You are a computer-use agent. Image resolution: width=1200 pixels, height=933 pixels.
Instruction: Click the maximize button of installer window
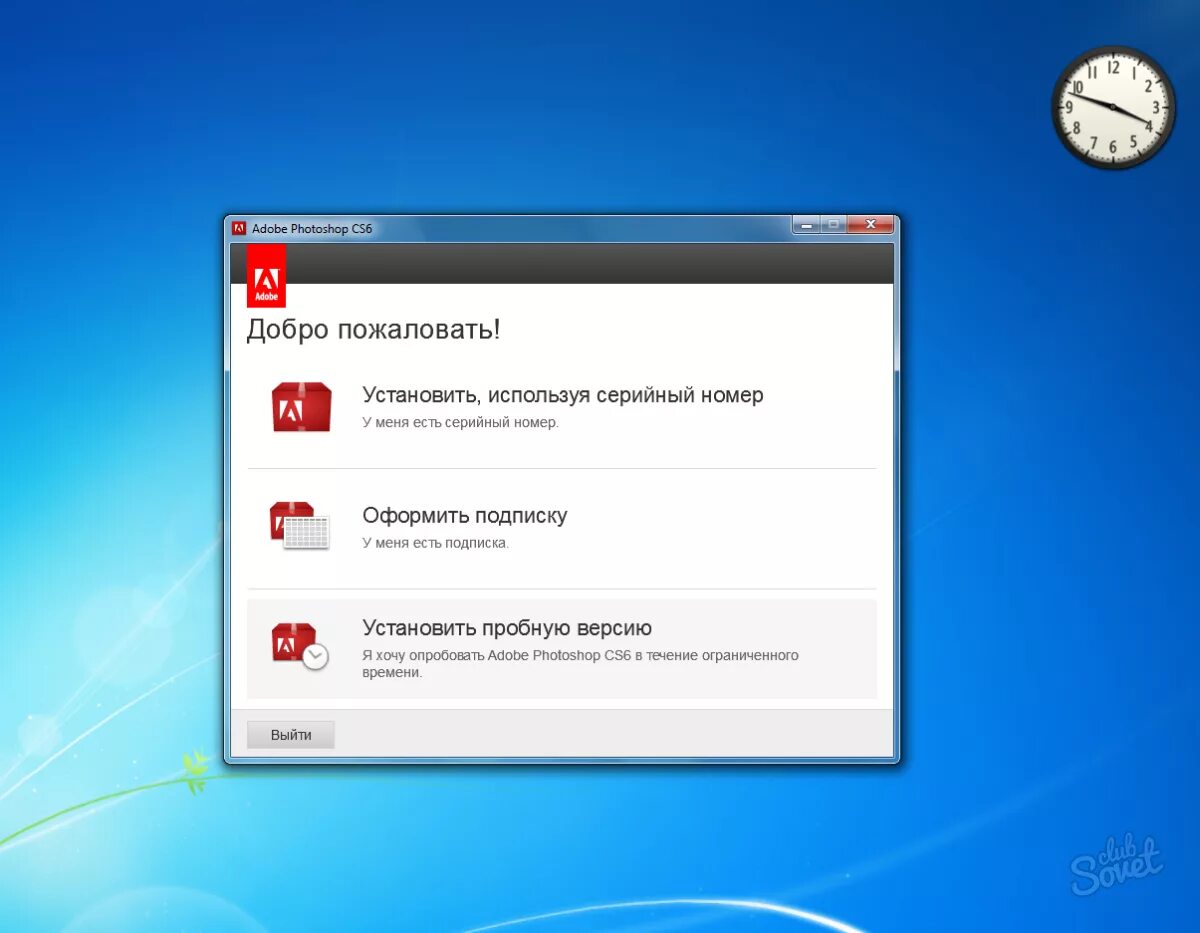point(832,225)
